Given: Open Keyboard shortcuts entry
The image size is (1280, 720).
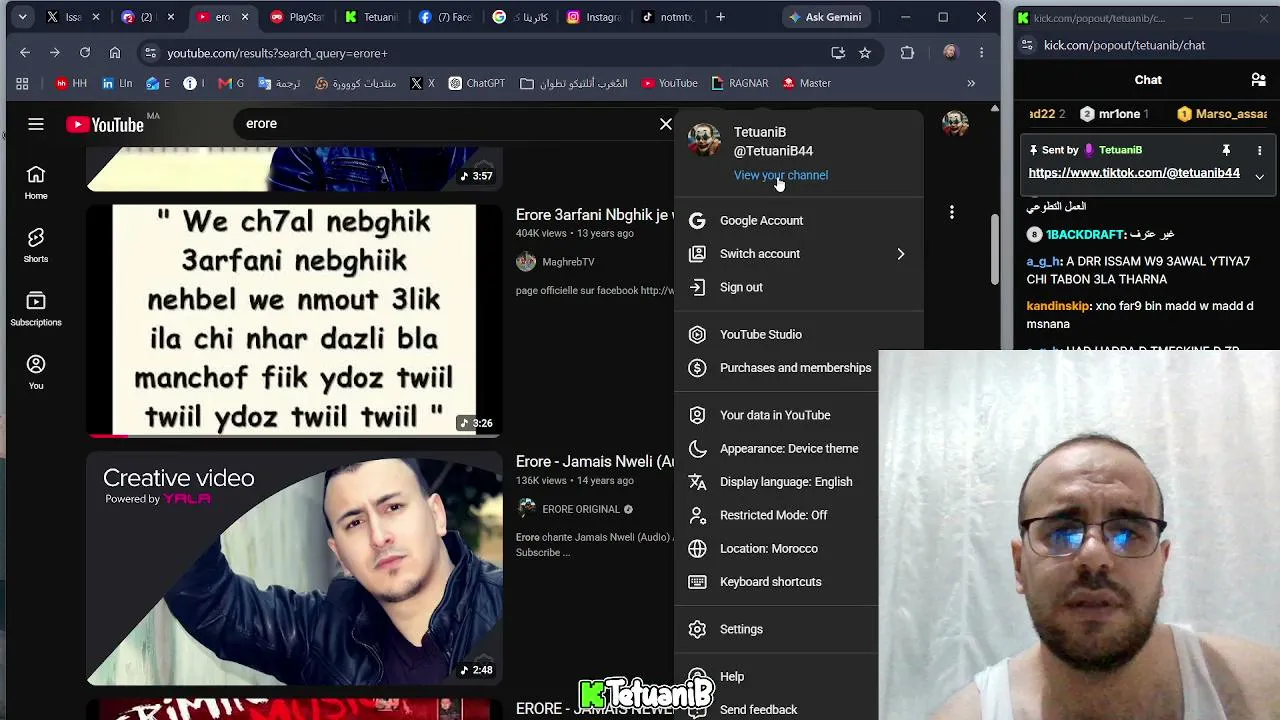Looking at the screenshot, I should [776, 582].
